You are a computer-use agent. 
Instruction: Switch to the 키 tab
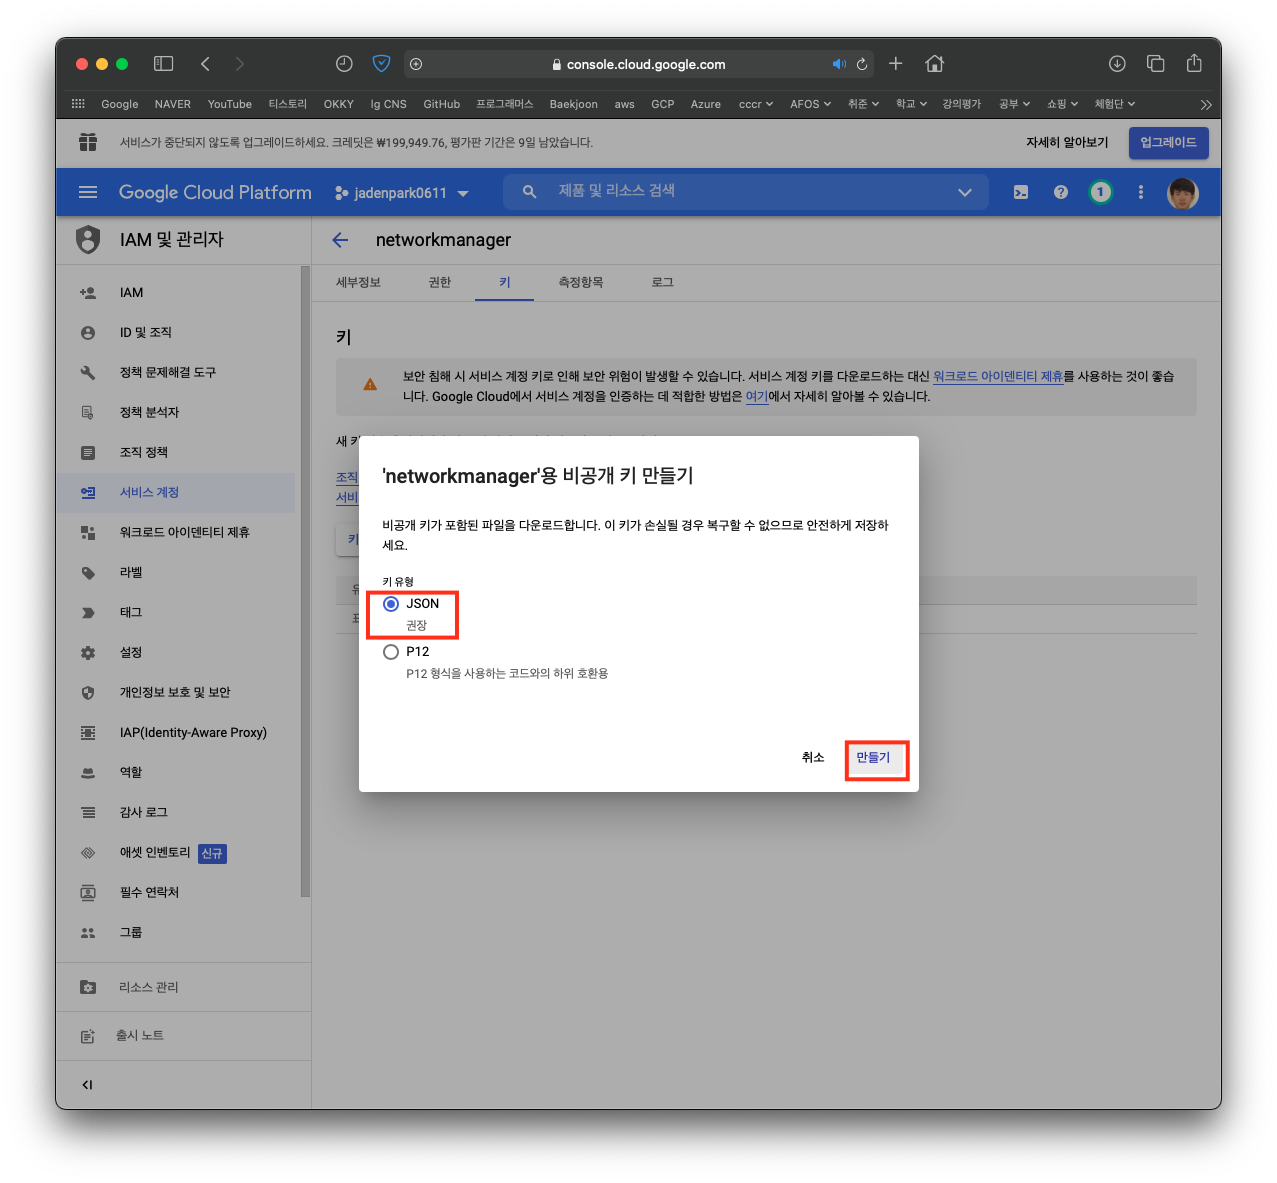pos(505,283)
